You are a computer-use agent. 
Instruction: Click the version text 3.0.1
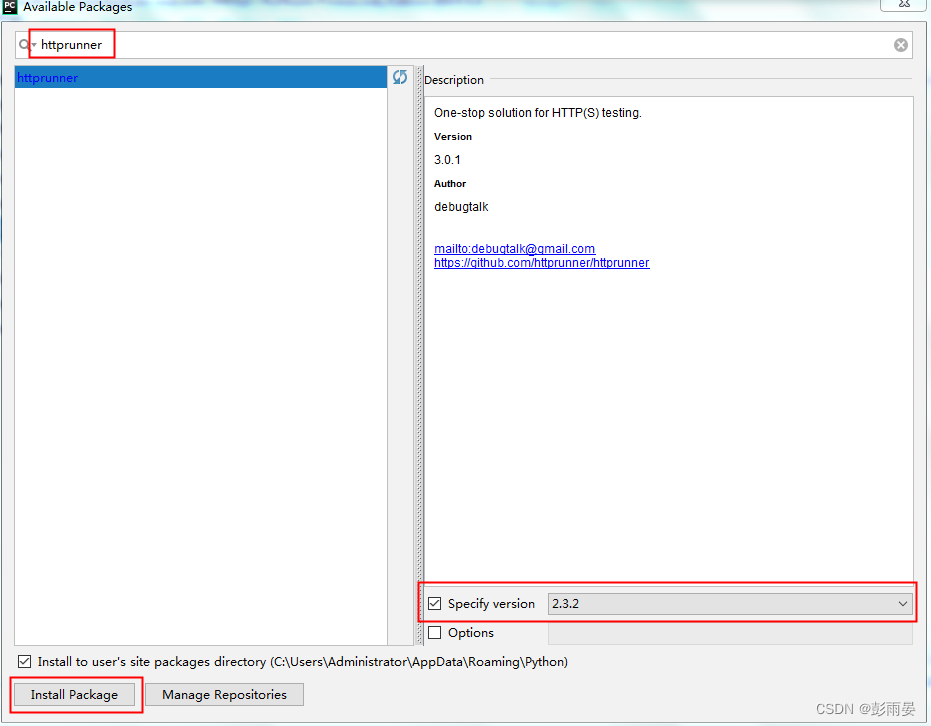point(447,160)
